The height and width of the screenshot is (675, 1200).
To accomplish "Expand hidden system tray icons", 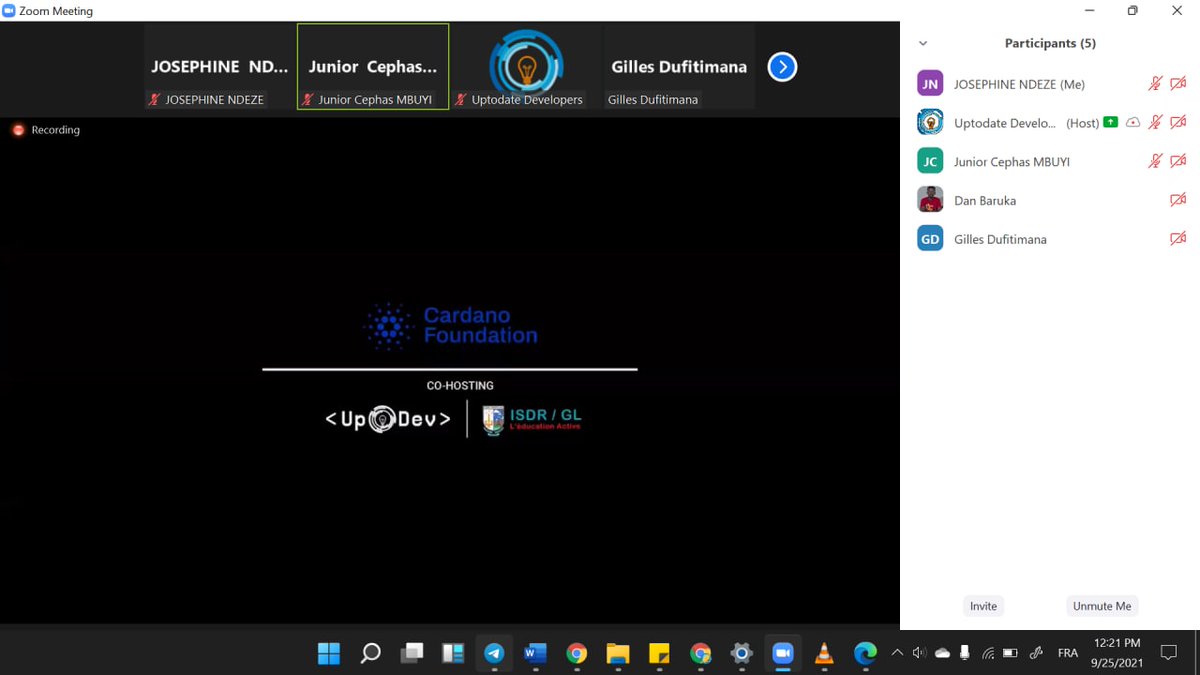I will point(897,653).
